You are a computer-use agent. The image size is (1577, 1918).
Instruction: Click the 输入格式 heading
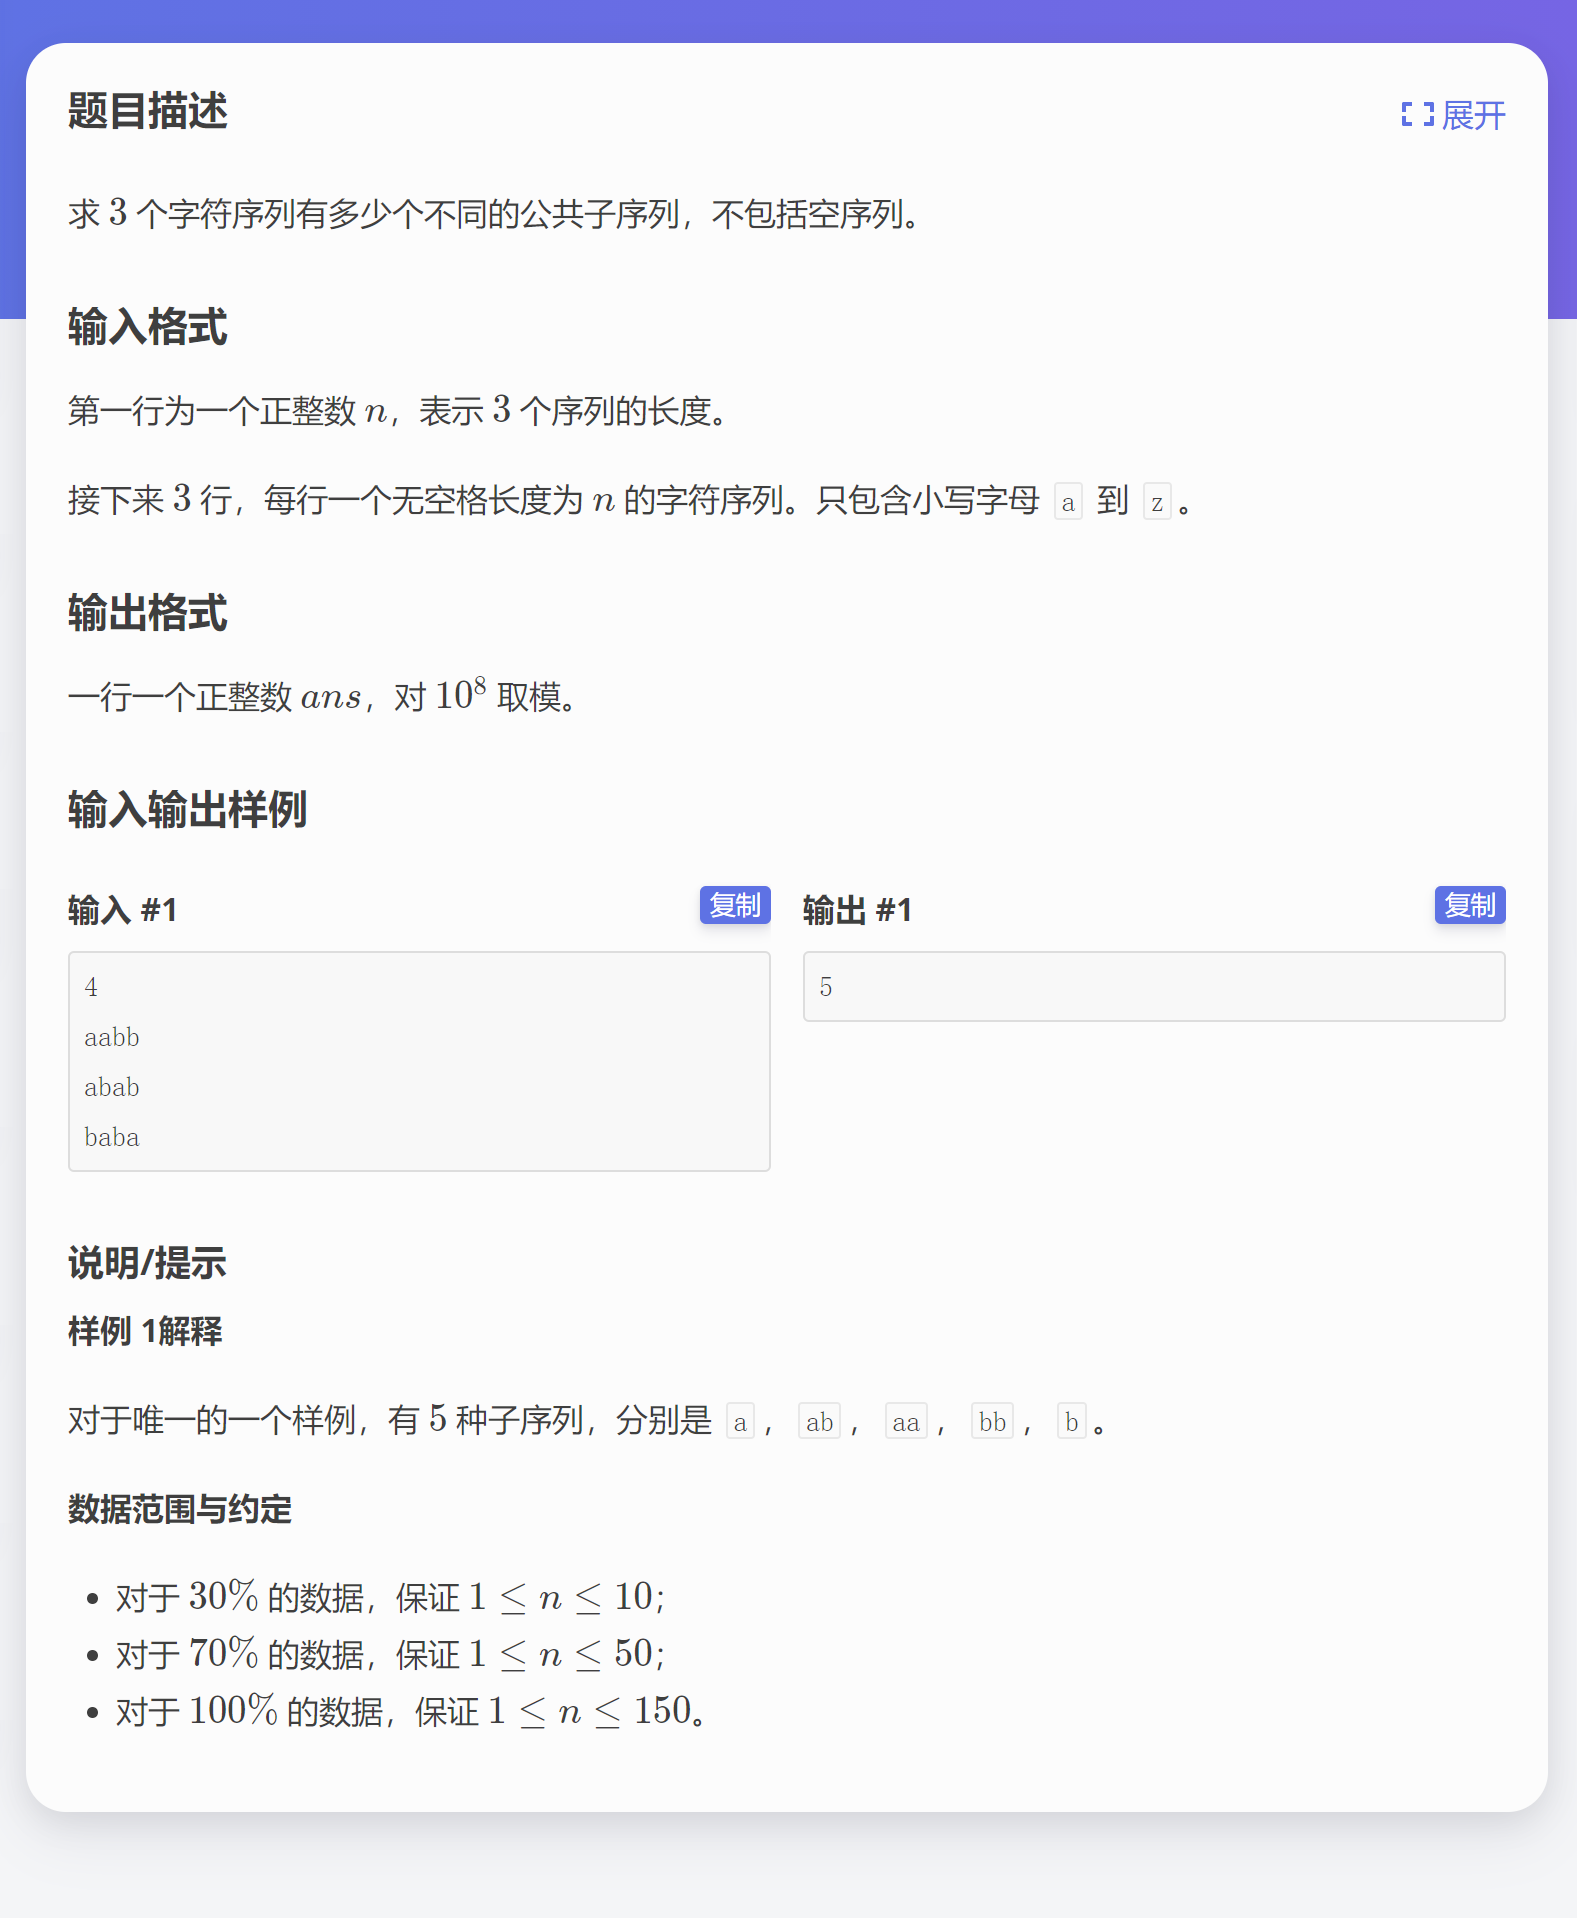point(148,327)
